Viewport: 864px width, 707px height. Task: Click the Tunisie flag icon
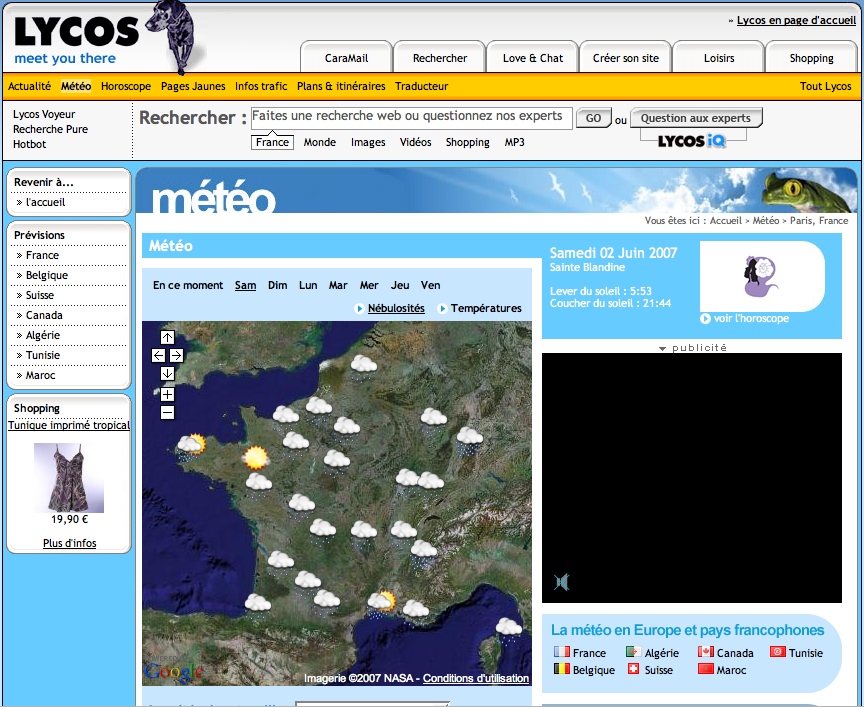point(777,652)
